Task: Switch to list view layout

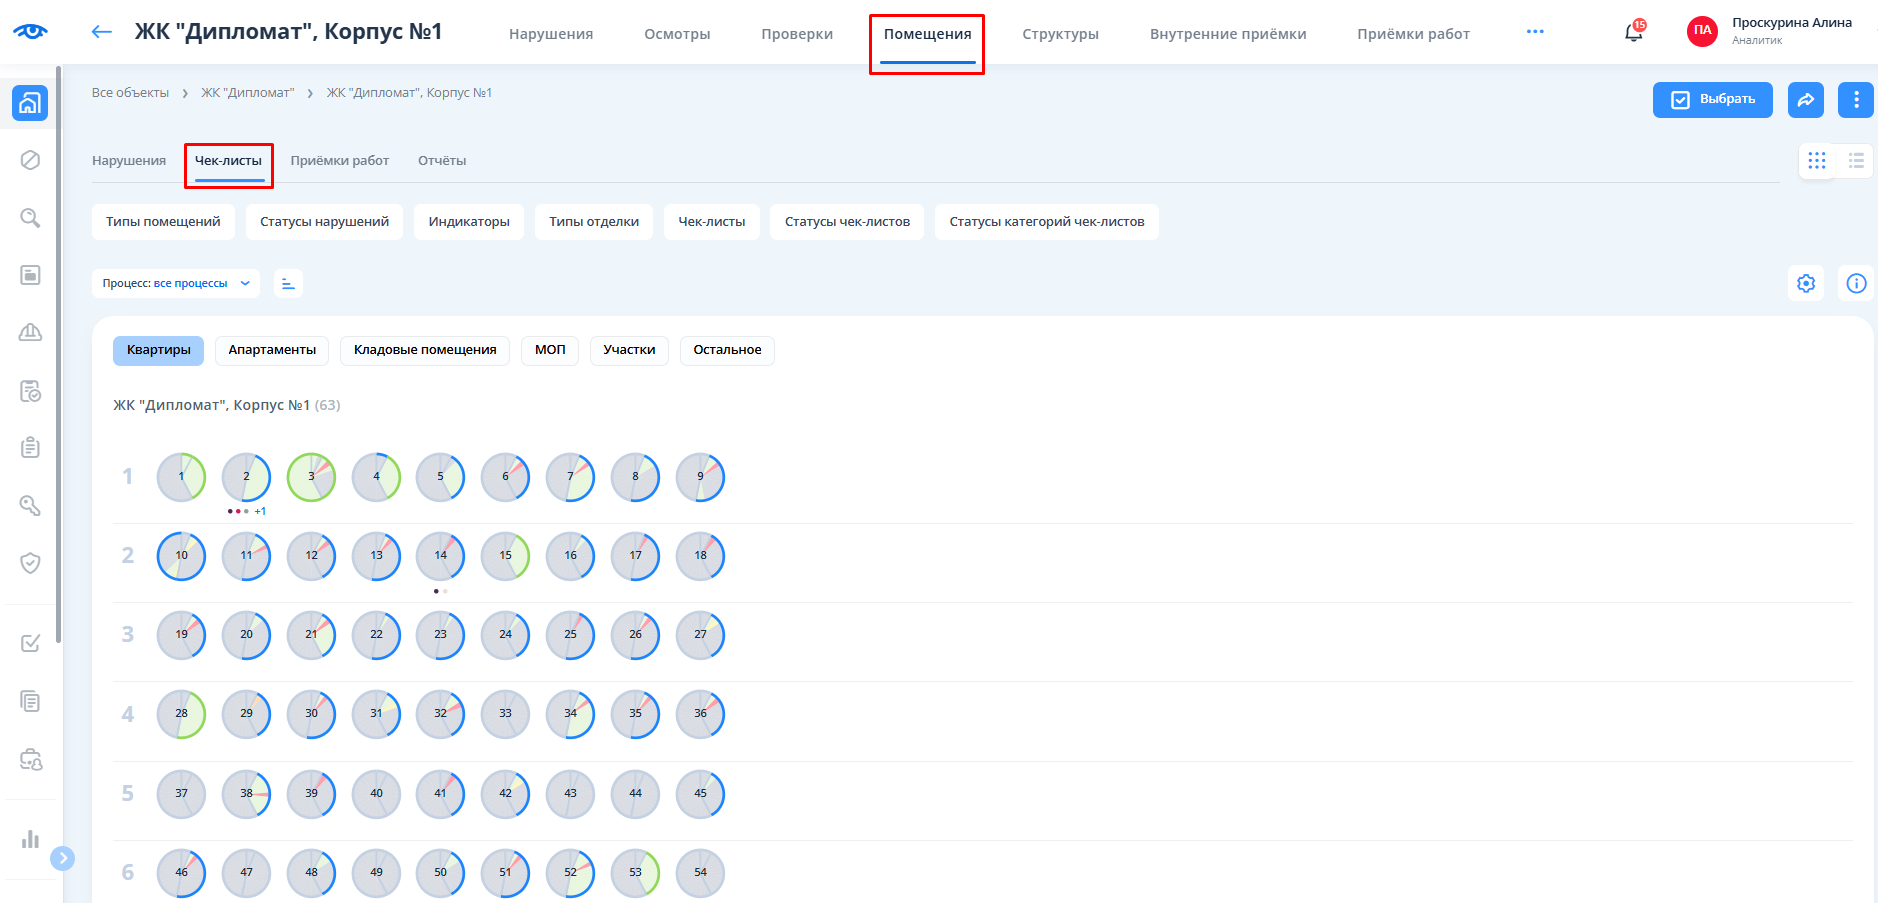Action: coord(1855,161)
